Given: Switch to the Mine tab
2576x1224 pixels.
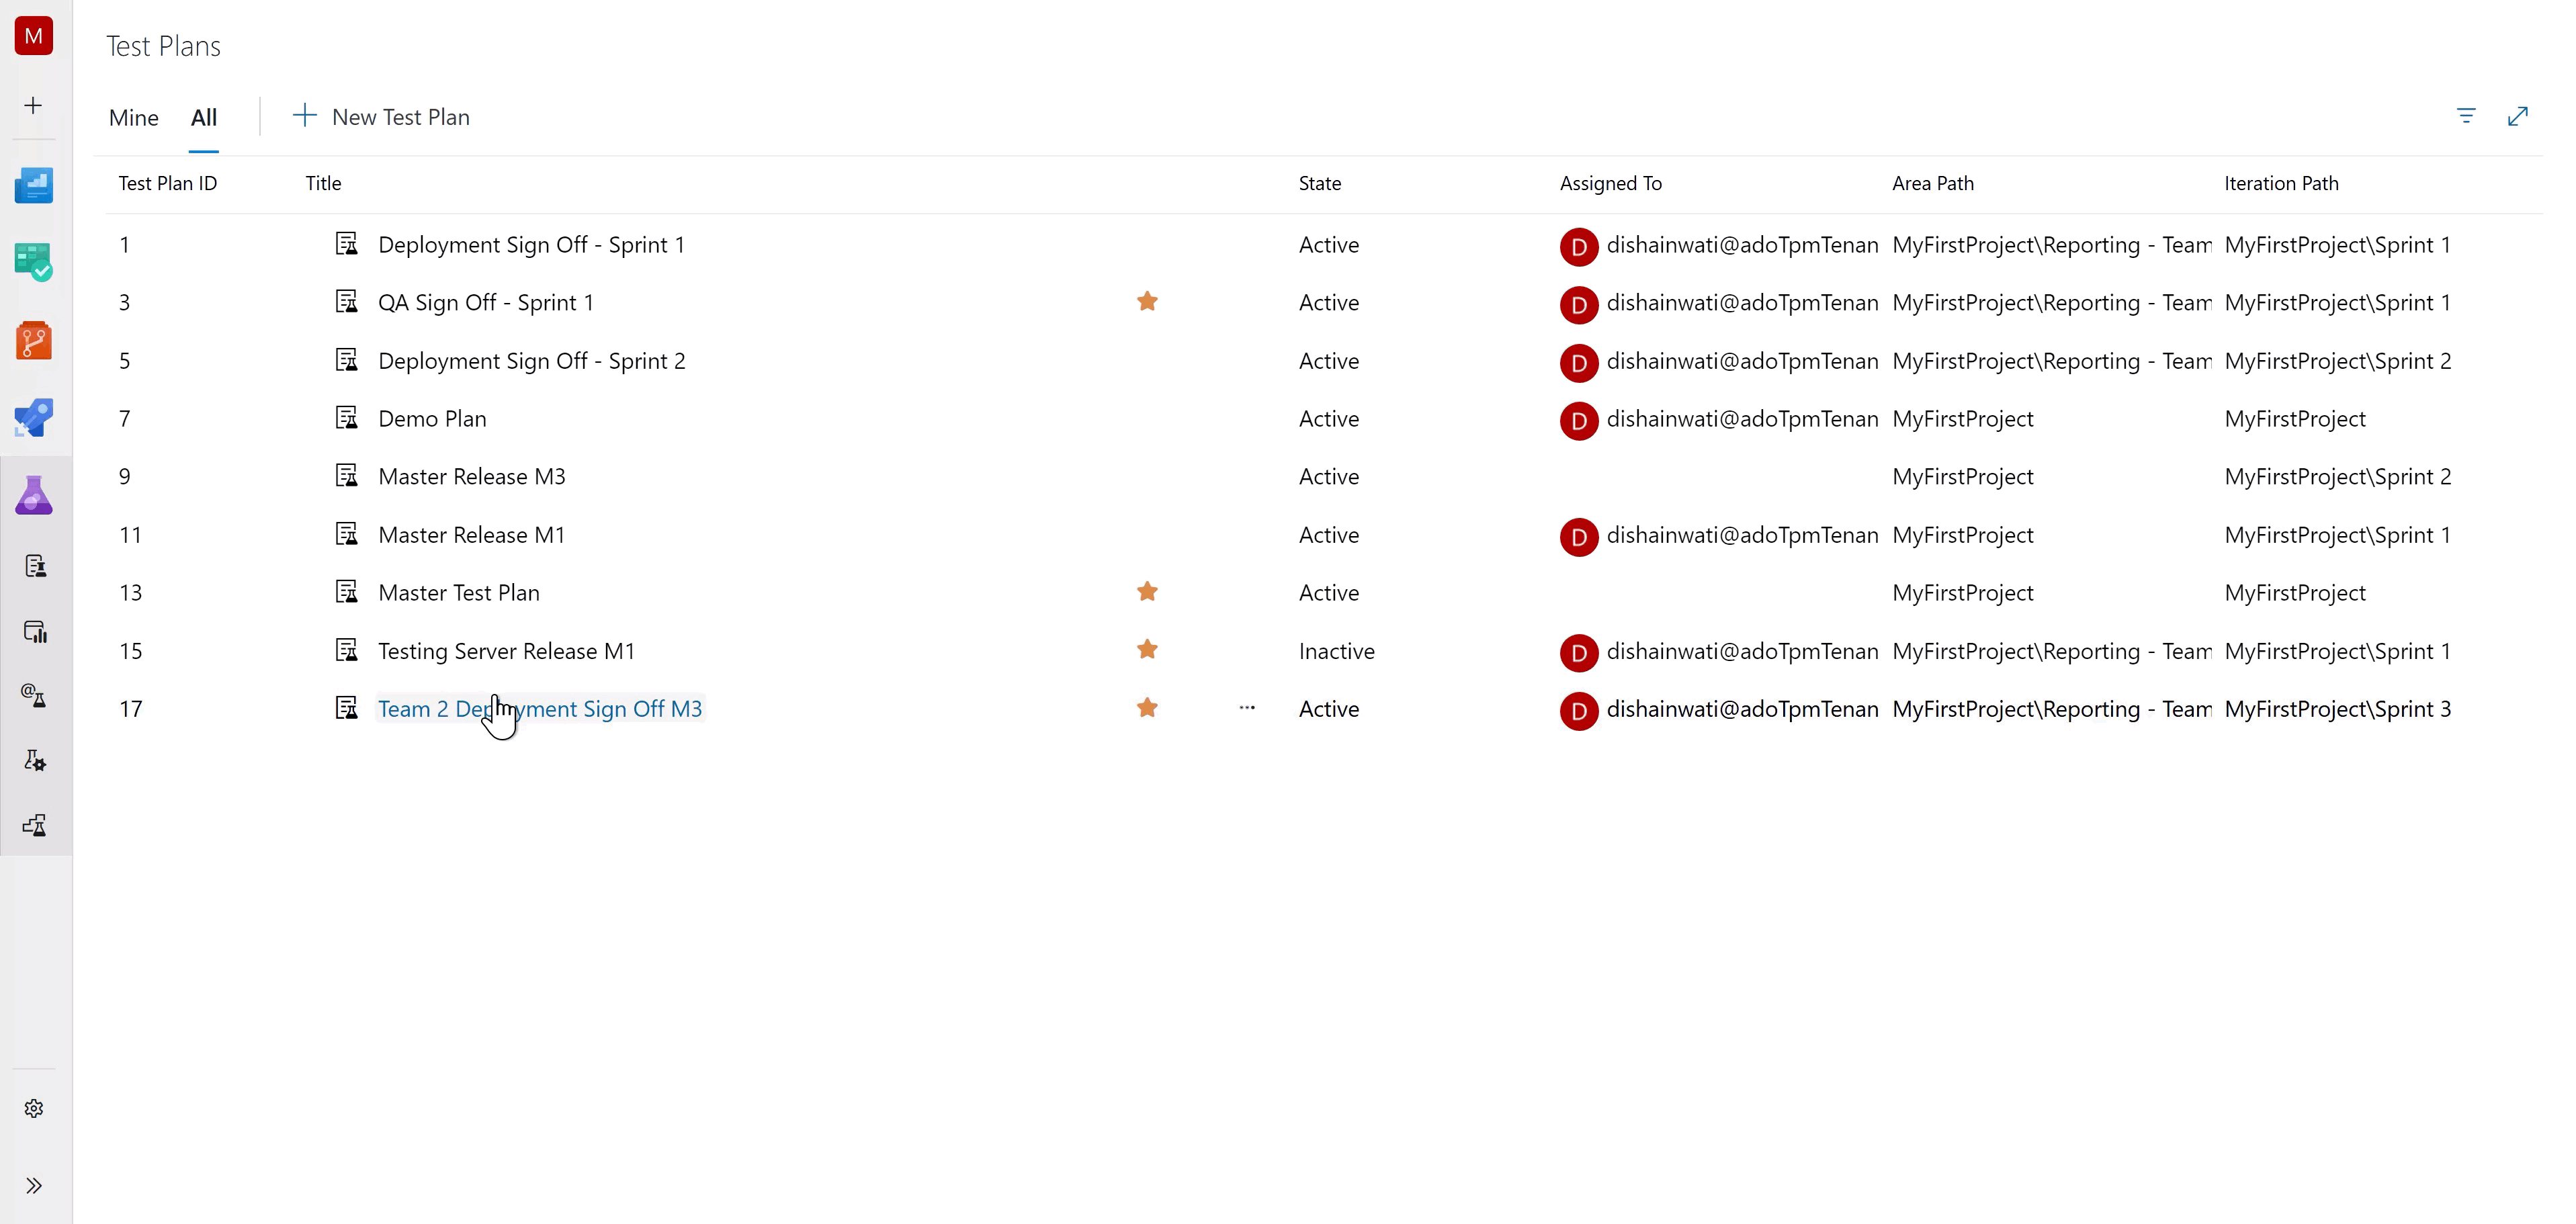Looking at the screenshot, I should point(132,117).
